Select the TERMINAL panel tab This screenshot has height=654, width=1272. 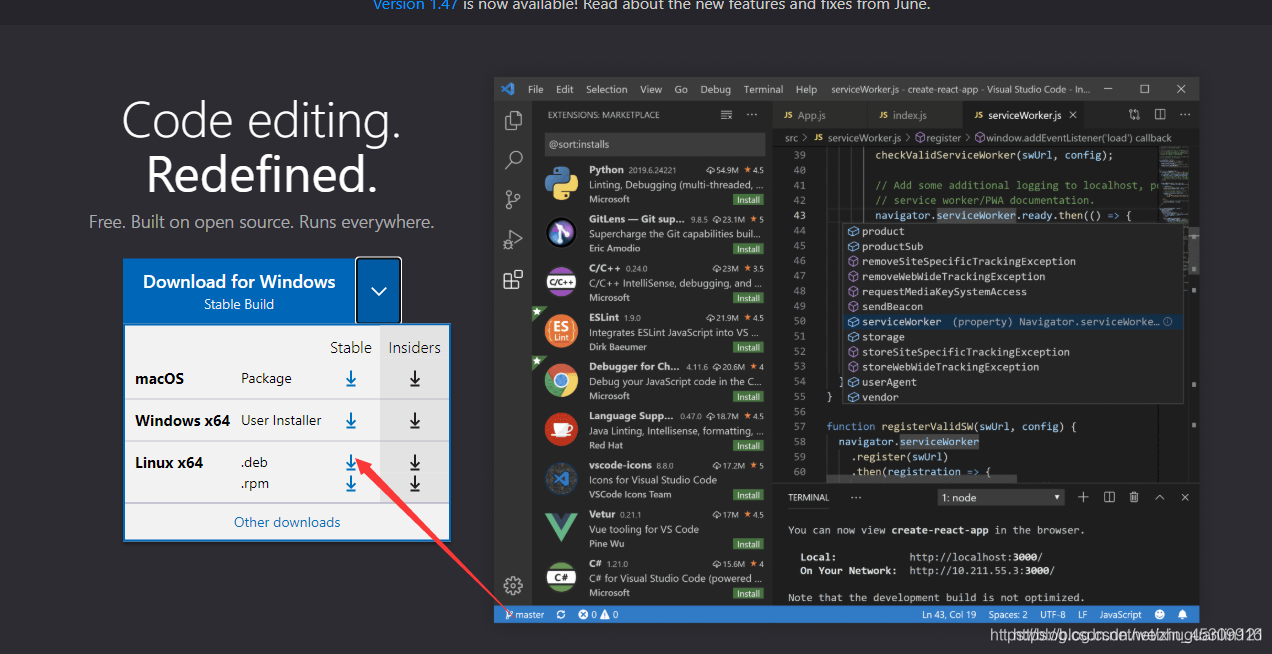point(808,497)
